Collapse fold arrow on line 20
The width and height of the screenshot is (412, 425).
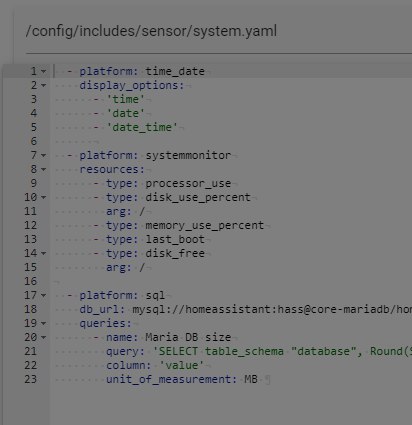(43, 337)
